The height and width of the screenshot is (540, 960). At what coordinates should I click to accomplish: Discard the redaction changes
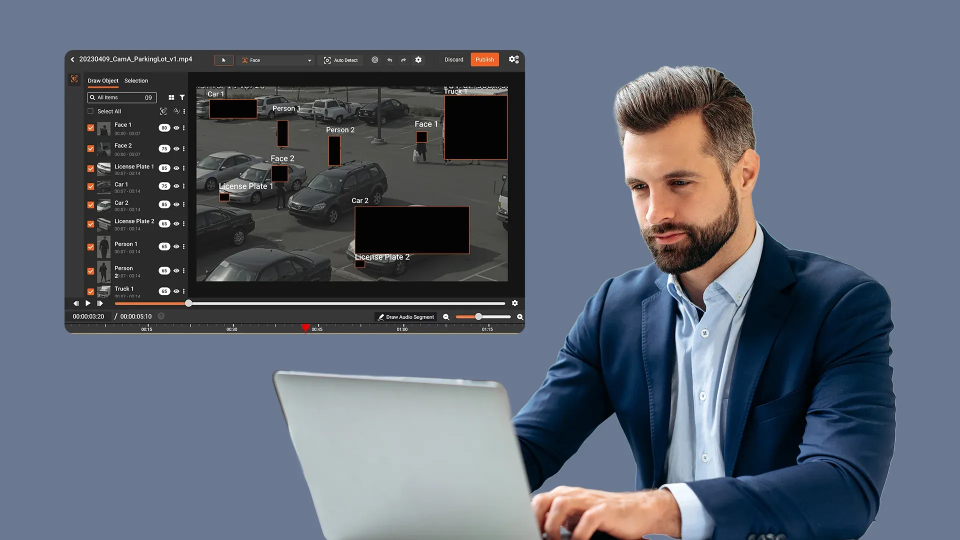454,59
